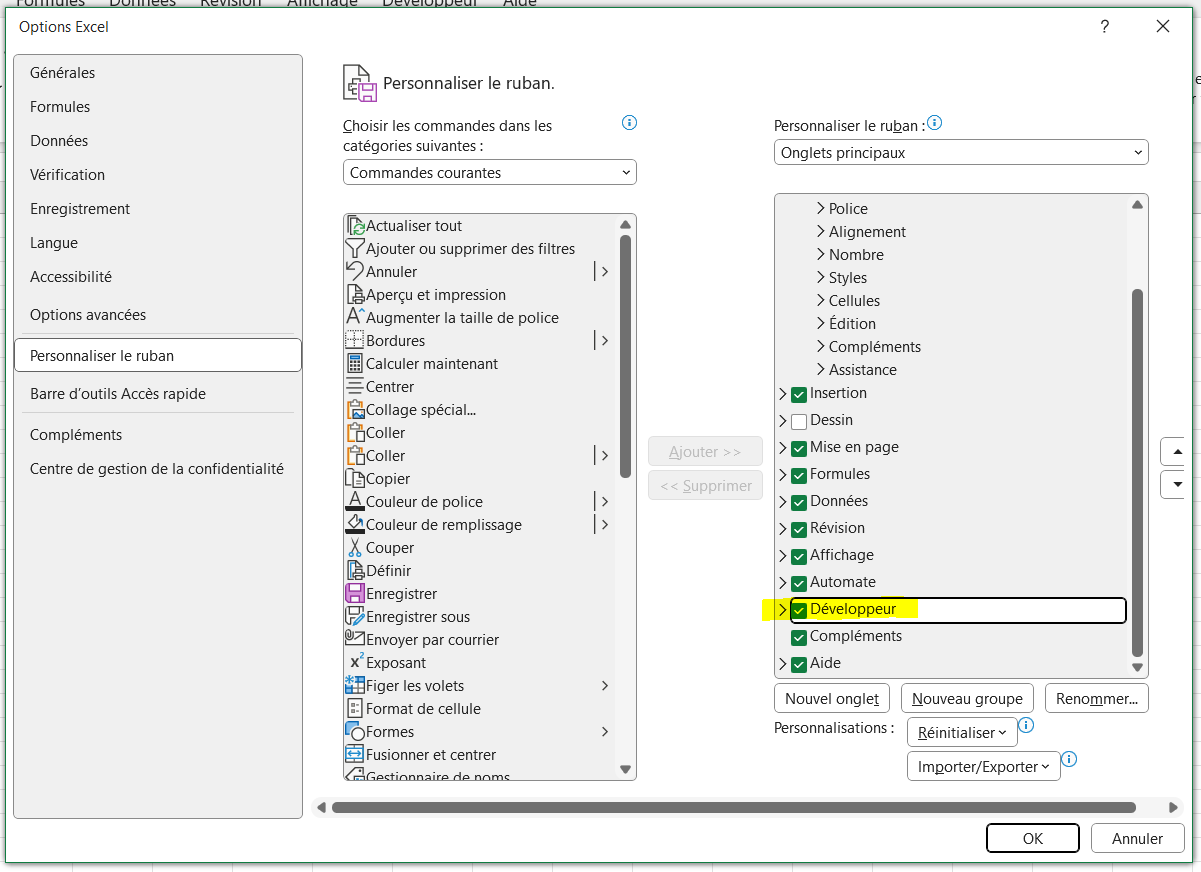Select the Fusionner et centrer icon

pos(355,755)
